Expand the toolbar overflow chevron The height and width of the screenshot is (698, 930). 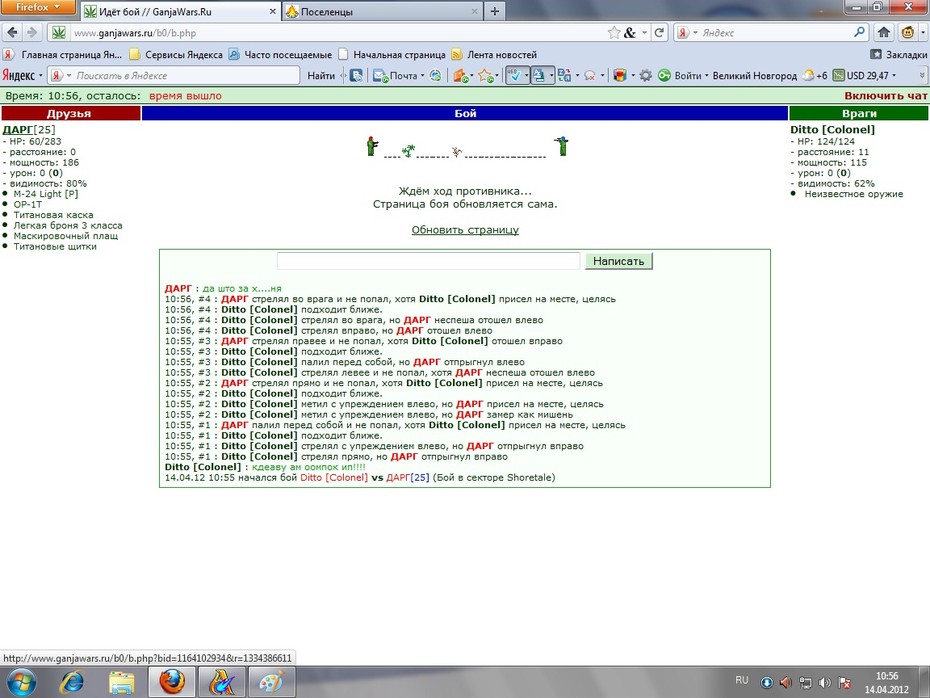pos(922,75)
